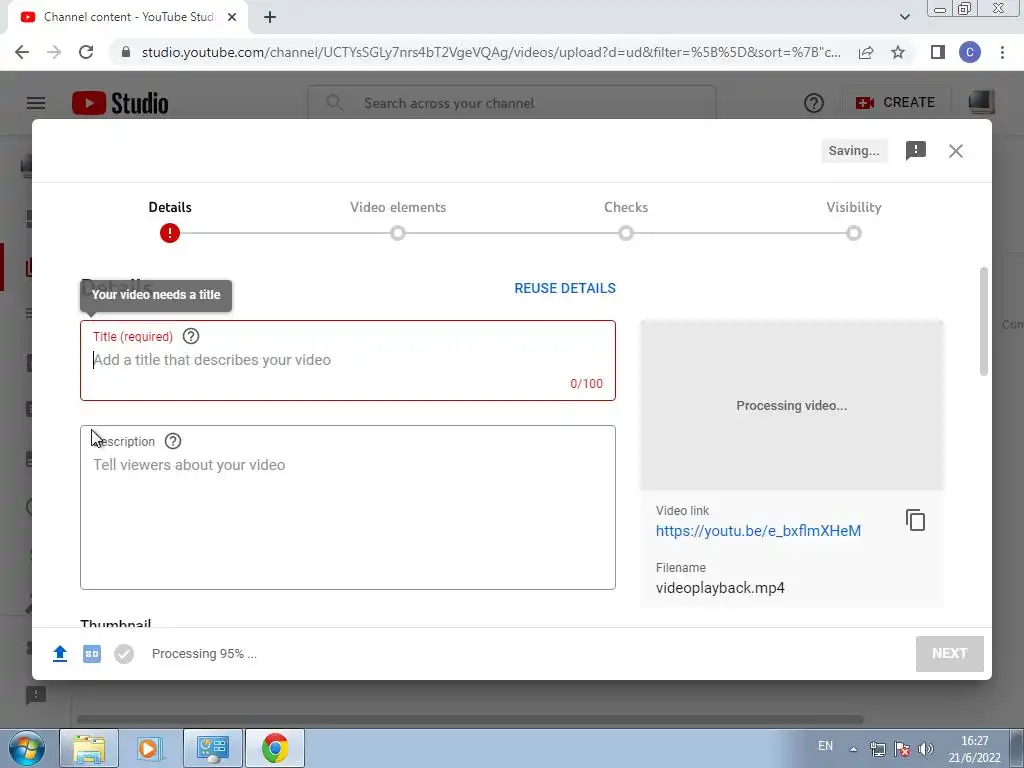Open the Help question mark icon in Studio header

[x=814, y=103]
